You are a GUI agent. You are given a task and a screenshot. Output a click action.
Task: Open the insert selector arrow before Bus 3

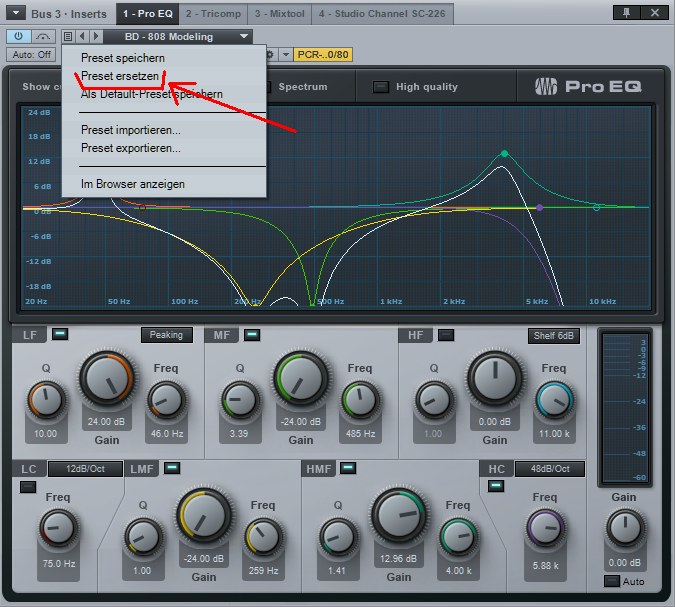(x=16, y=13)
